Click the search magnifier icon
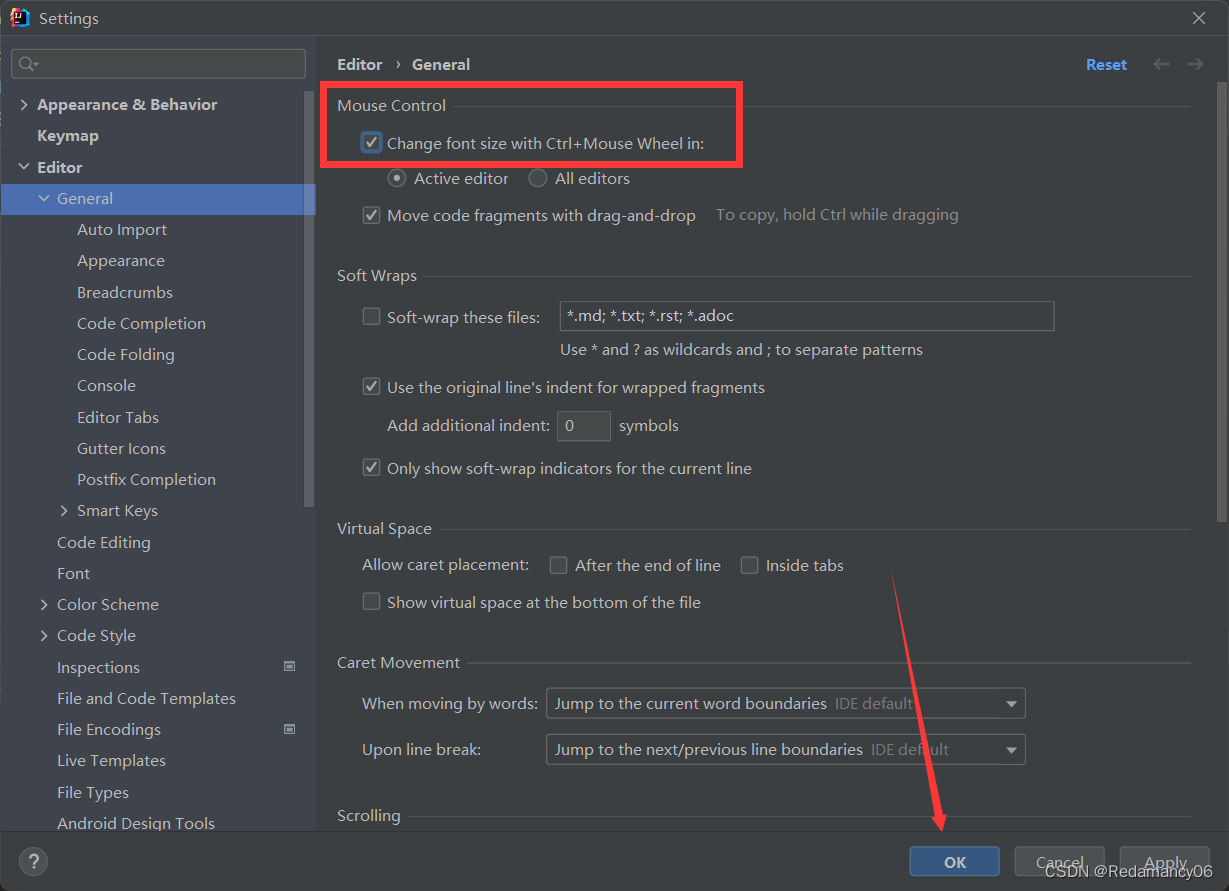The height and width of the screenshot is (891, 1229). [28, 64]
